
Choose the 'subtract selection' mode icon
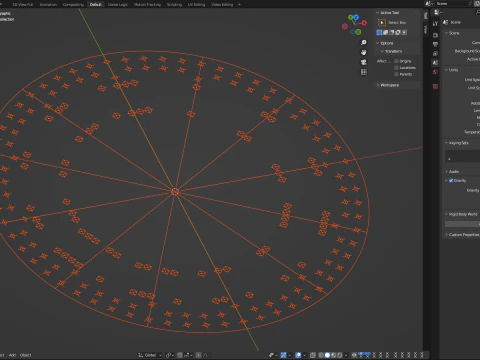(x=391, y=32)
